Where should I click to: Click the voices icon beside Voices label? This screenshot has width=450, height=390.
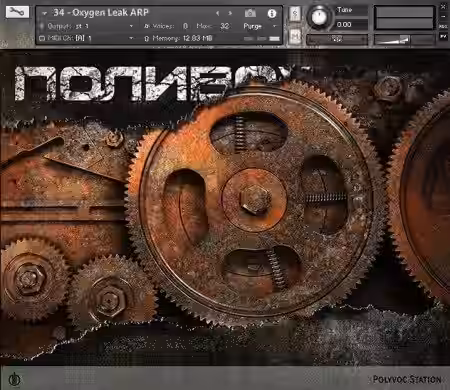(147, 26)
